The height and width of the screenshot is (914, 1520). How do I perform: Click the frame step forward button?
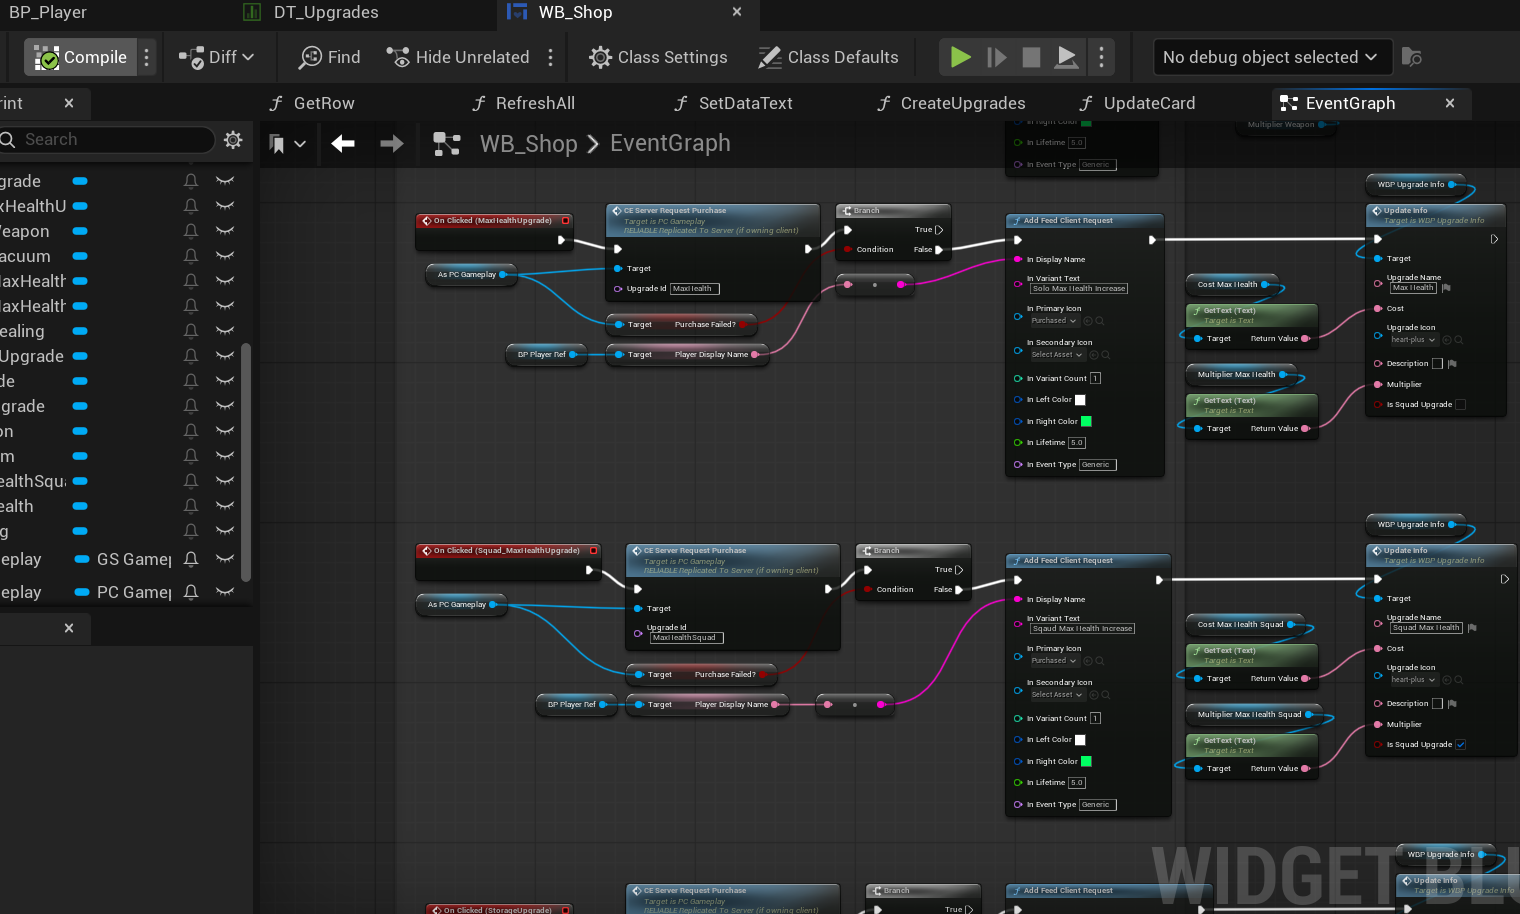pos(997,57)
